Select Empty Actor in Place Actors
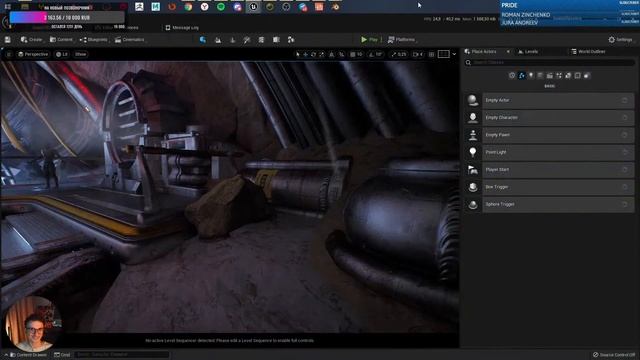 [x=549, y=100]
